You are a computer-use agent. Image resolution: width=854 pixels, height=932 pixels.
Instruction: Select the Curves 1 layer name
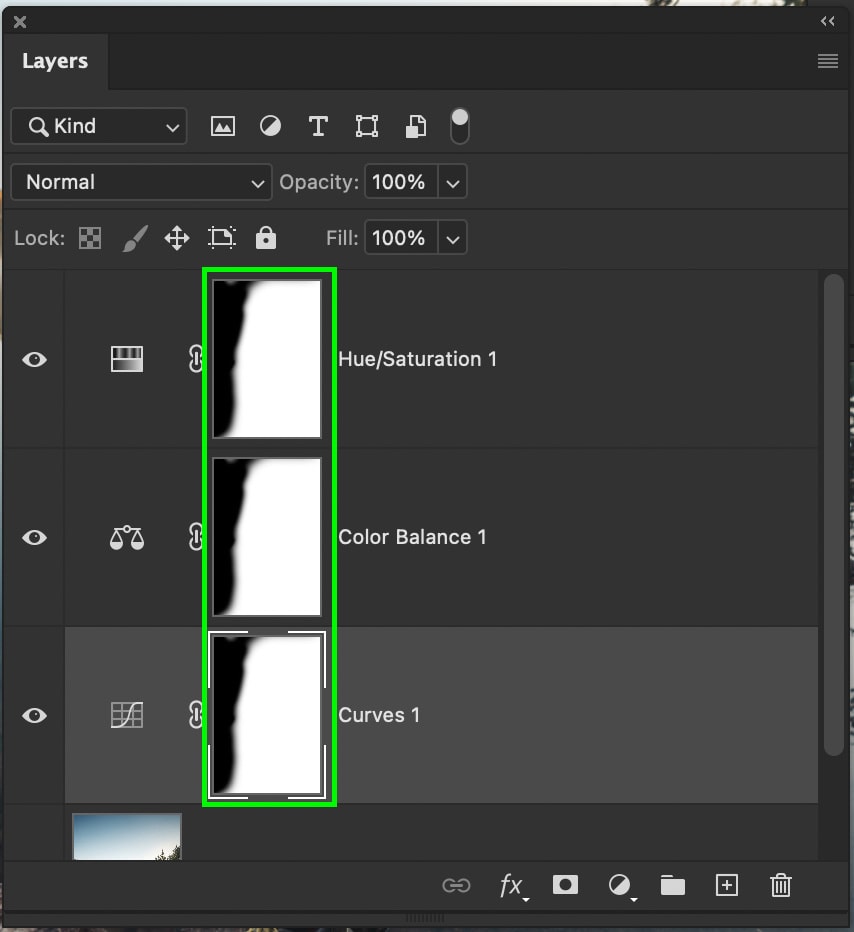coord(379,715)
